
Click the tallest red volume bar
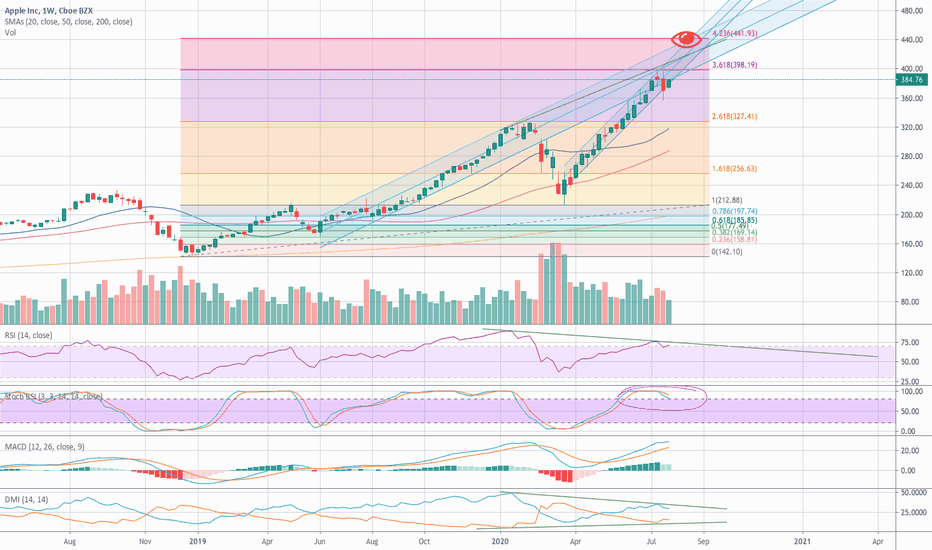tap(558, 283)
